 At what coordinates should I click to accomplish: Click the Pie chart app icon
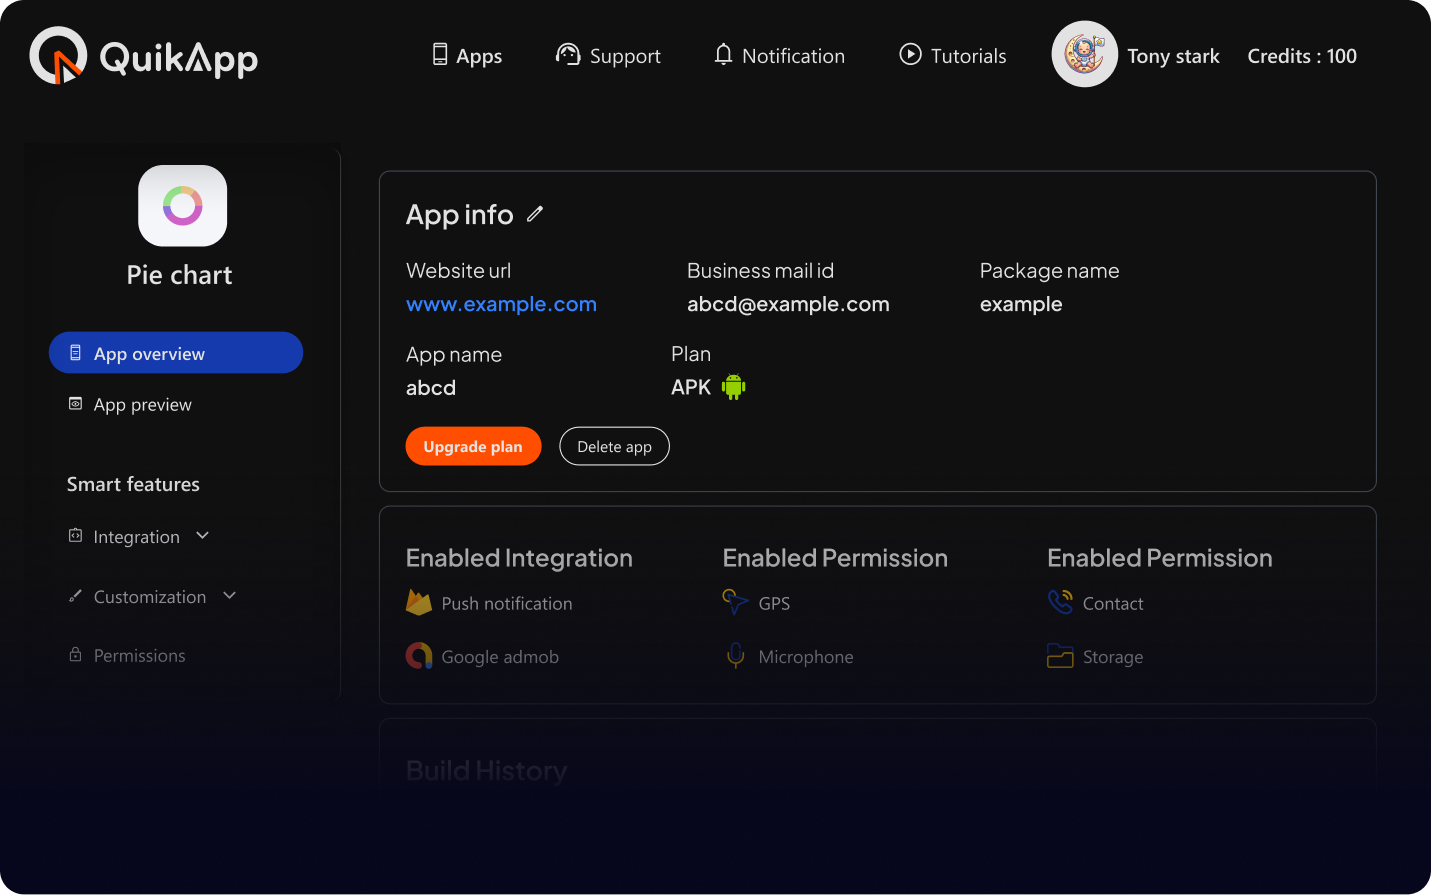click(x=182, y=206)
